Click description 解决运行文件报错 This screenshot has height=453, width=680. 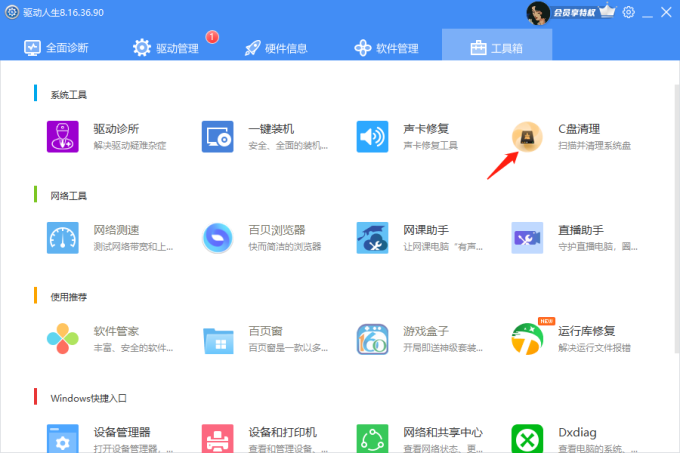tap(594, 348)
